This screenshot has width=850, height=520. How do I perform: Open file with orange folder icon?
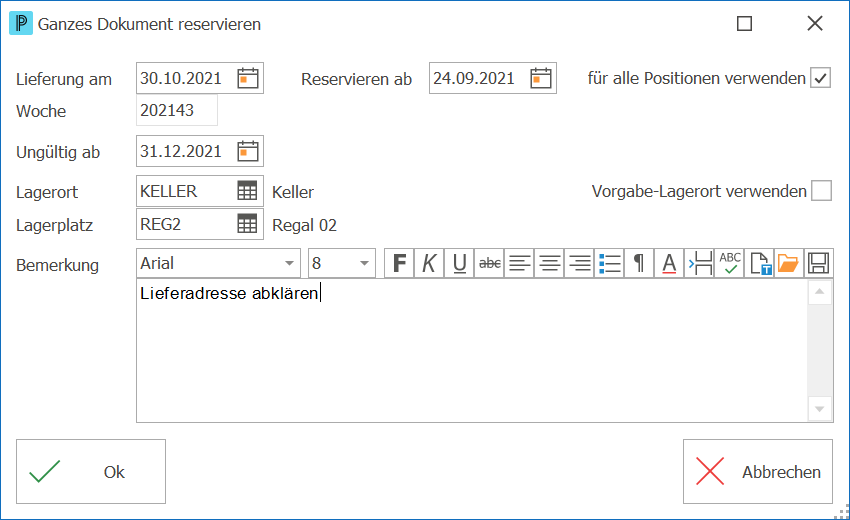click(x=790, y=264)
